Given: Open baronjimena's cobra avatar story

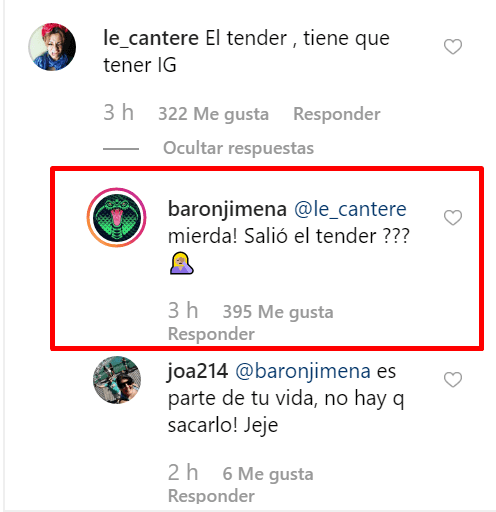Looking at the screenshot, I should coord(116,217).
